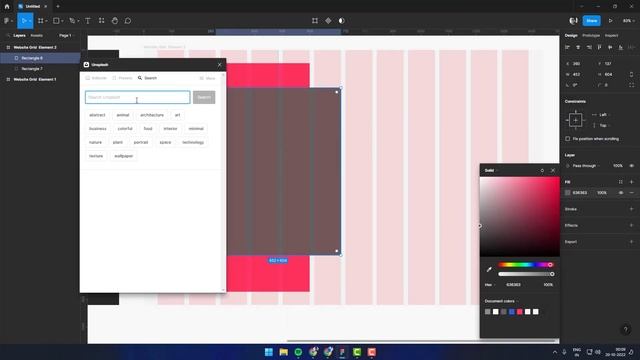This screenshot has width=640, height=360.
Task: Open the Figma main menu
Action: pos(7,20)
